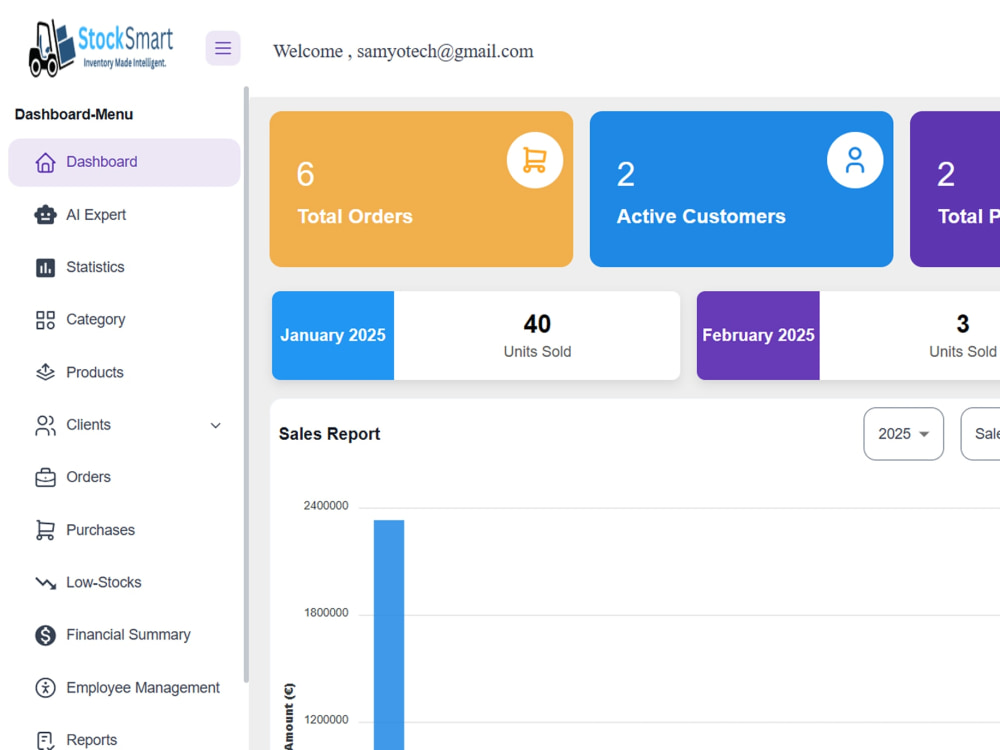Click the Amount (€) axis title
Screen dimensions: 1000x750
(x=289, y=716)
